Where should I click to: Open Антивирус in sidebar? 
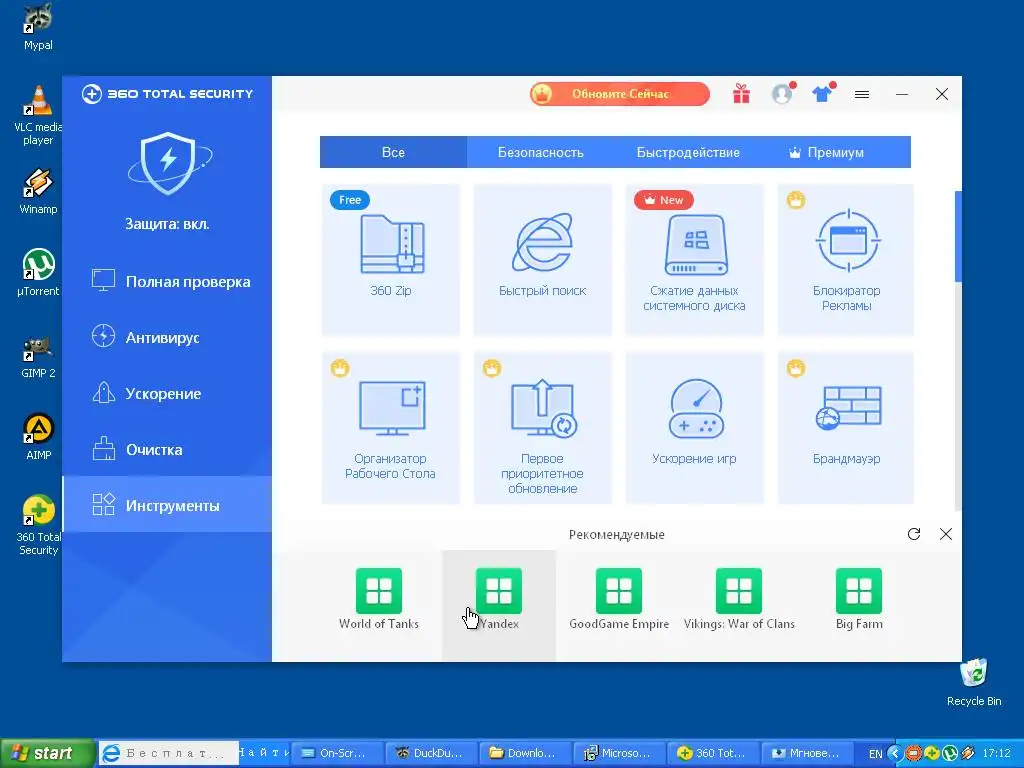[x=167, y=338]
